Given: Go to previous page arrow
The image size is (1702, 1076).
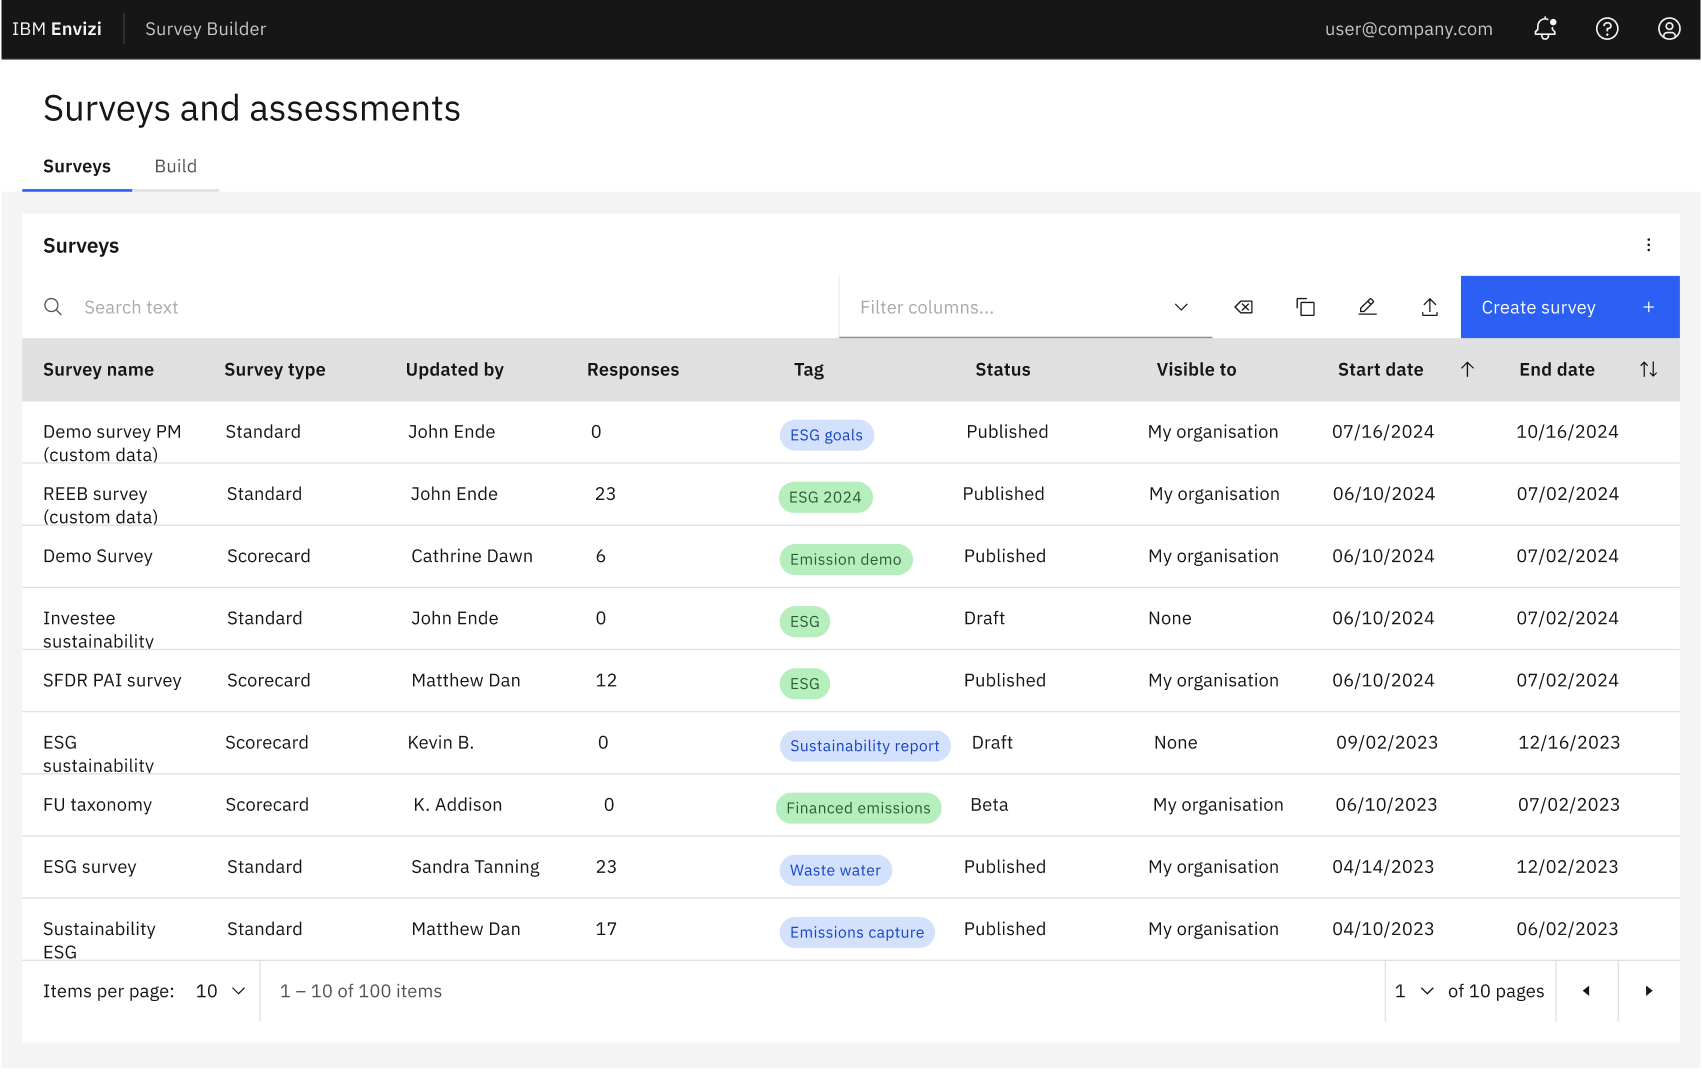Looking at the screenshot, I should click(x=1586, y=991).
